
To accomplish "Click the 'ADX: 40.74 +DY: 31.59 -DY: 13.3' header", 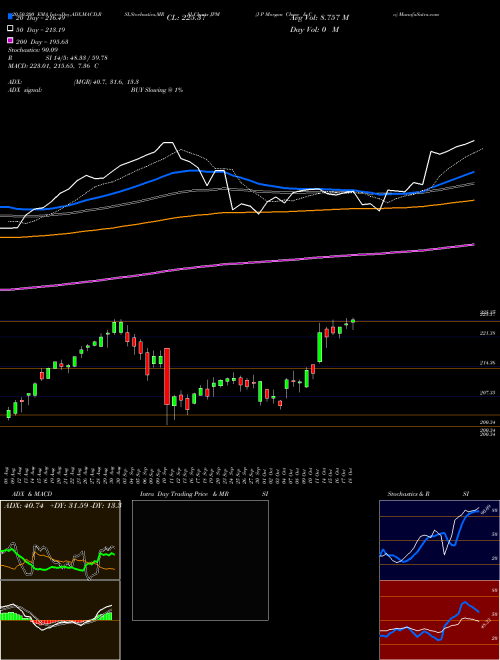I will [62, 505].
